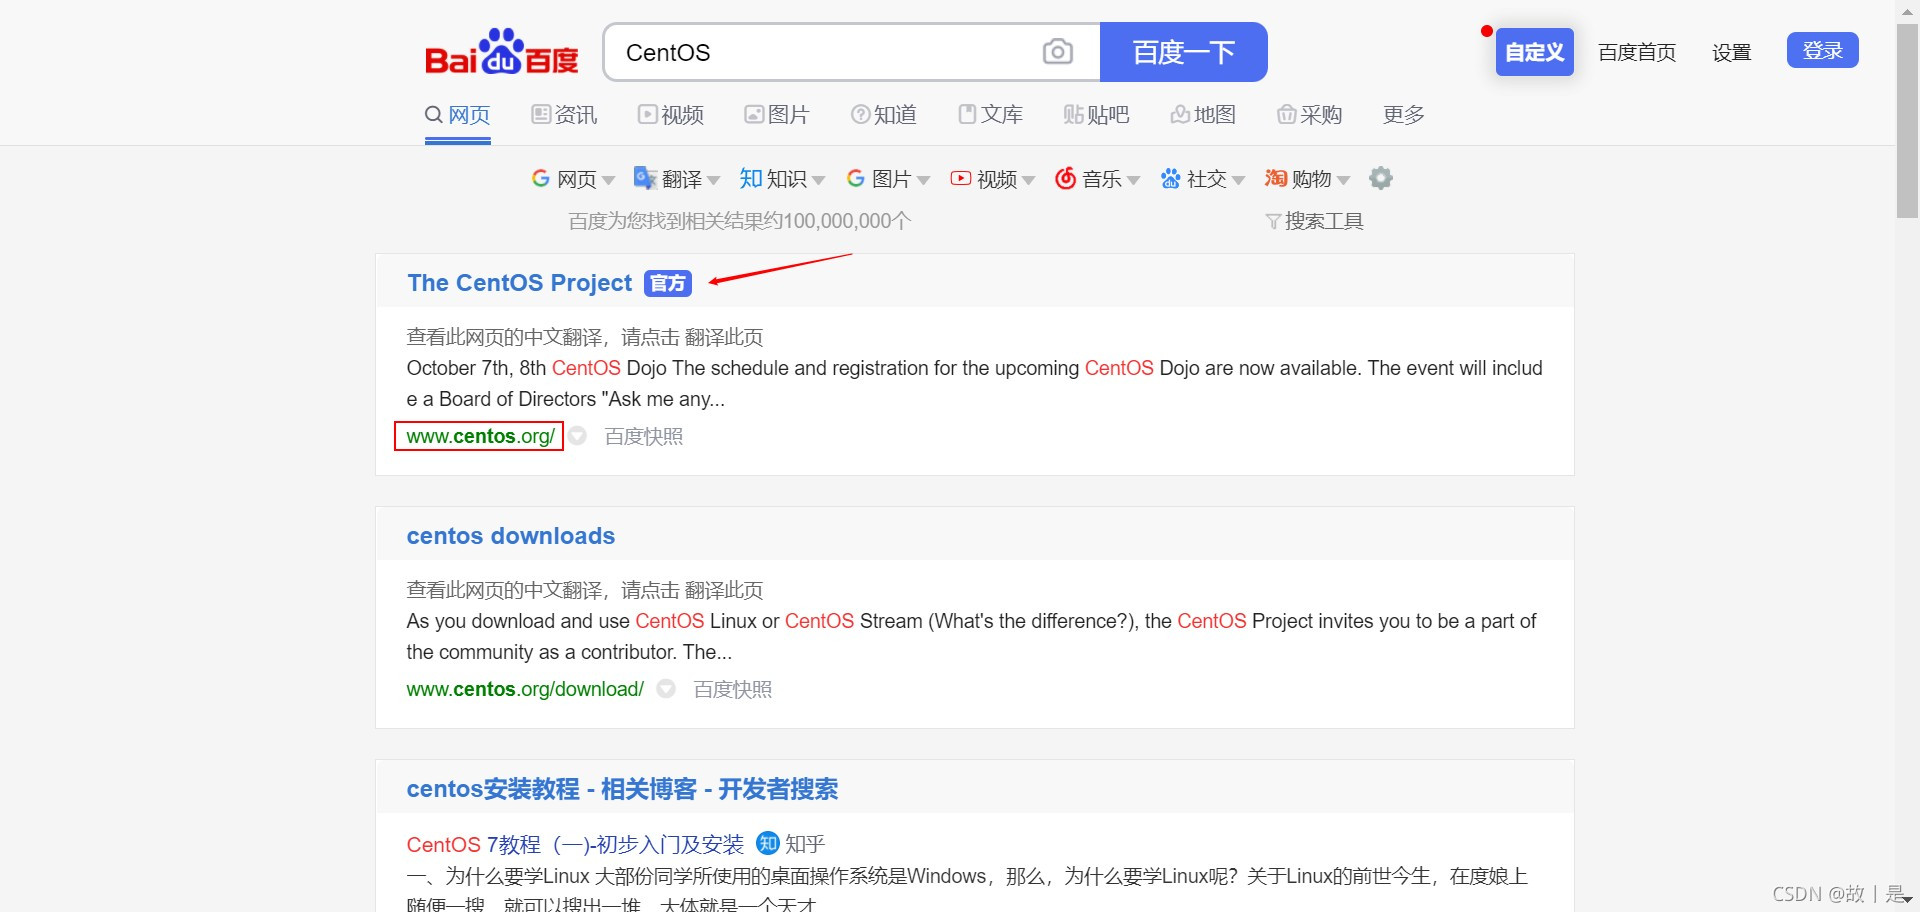The width and height of the screenshot is (1920, 912).
Task: Switch to the 文库 tab
Action: point(990,115)
